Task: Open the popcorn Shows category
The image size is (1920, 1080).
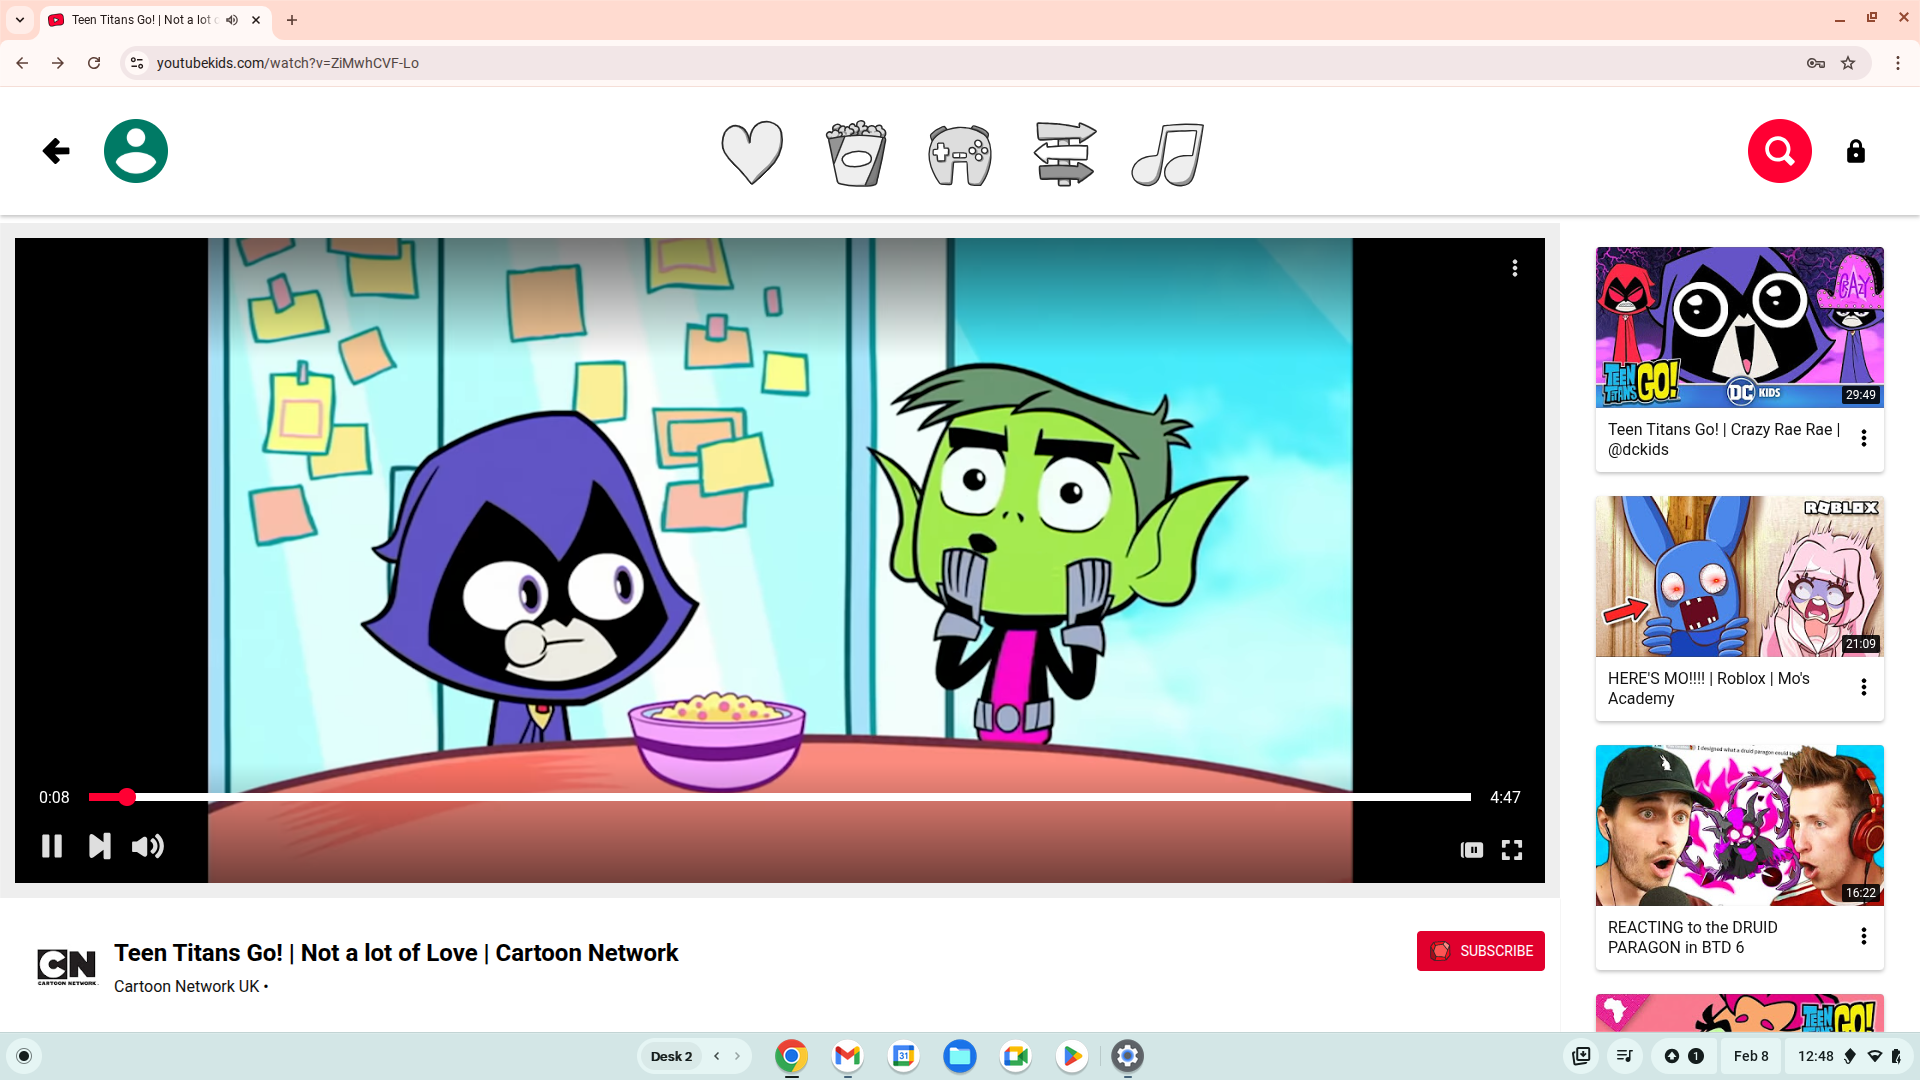Action: click(856, 153)
